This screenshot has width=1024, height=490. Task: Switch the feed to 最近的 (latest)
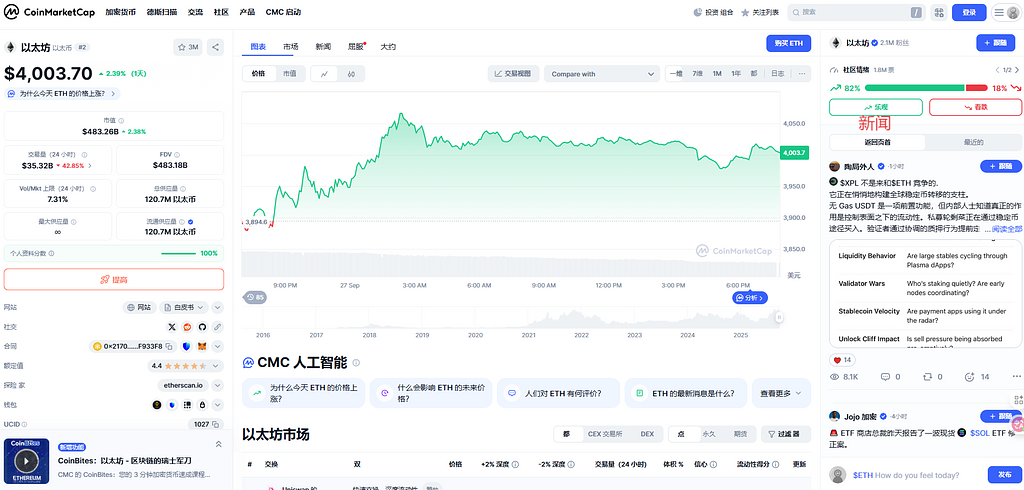[x=973, y=142]
